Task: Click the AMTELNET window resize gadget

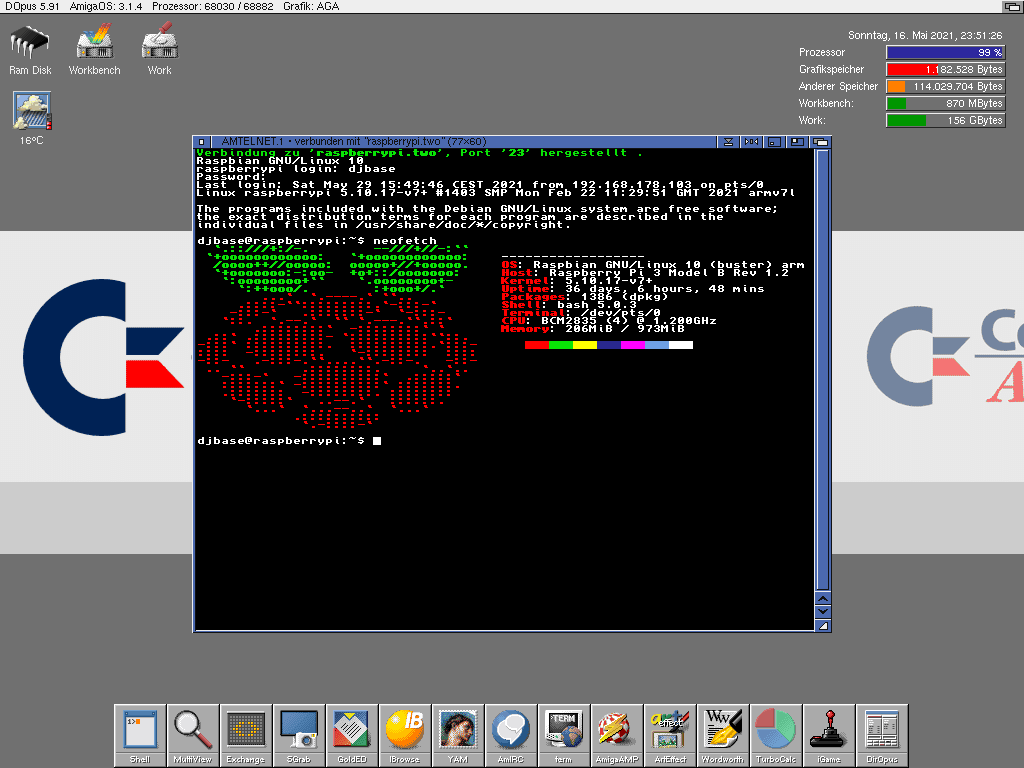Action: click(823, 626)
